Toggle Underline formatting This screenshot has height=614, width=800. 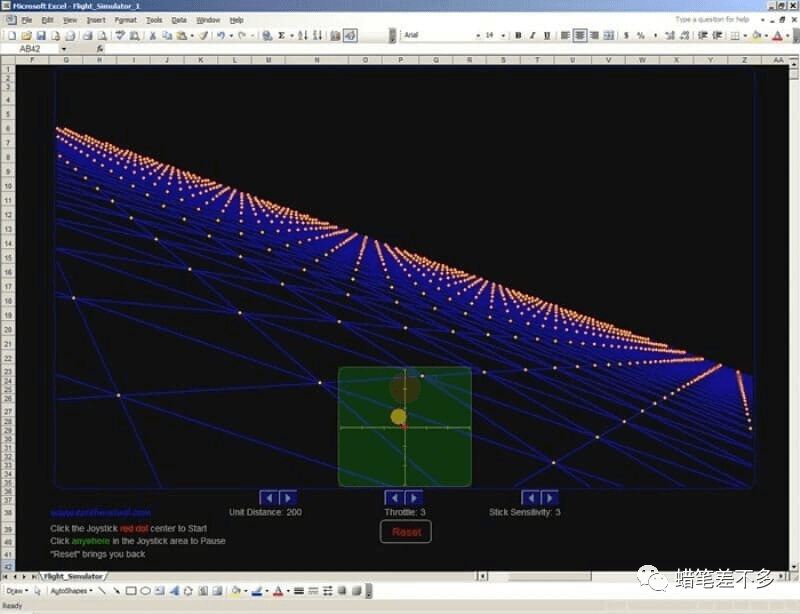point(547,35)
